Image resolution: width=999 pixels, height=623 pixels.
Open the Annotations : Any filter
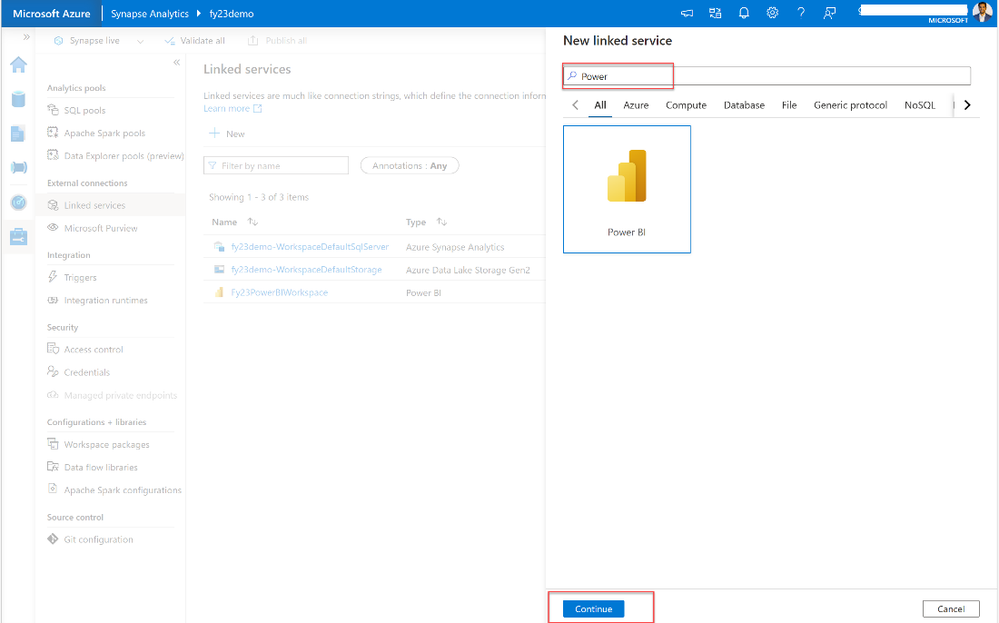410,166
